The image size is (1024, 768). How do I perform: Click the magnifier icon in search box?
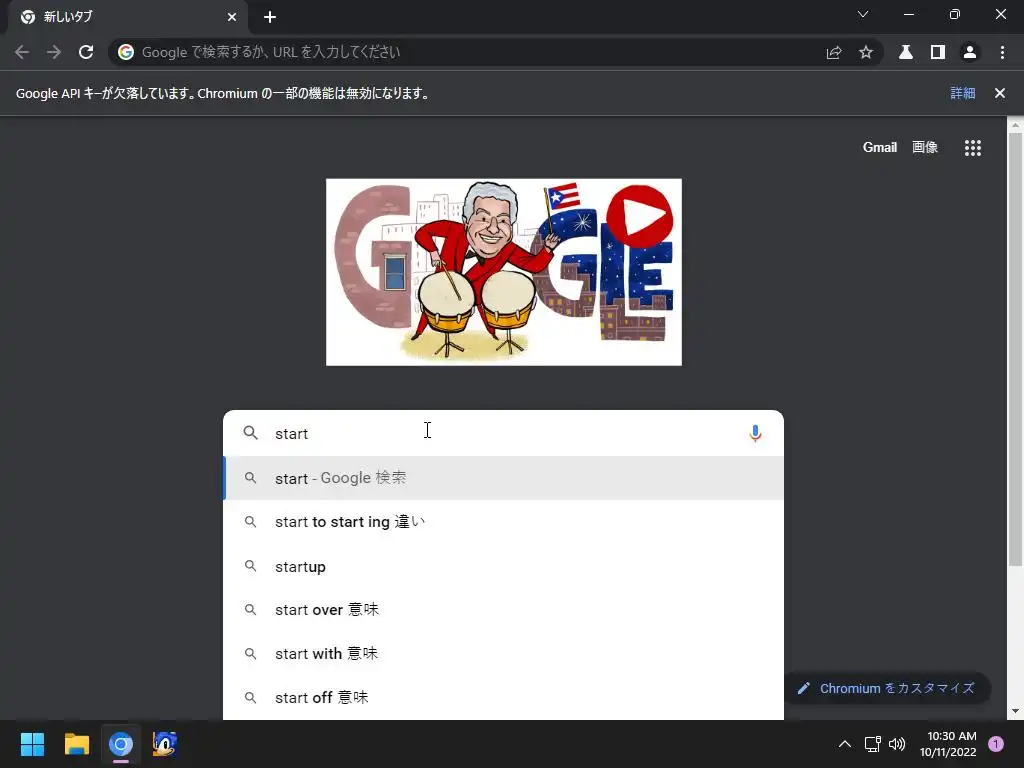(x=251, y=432)
